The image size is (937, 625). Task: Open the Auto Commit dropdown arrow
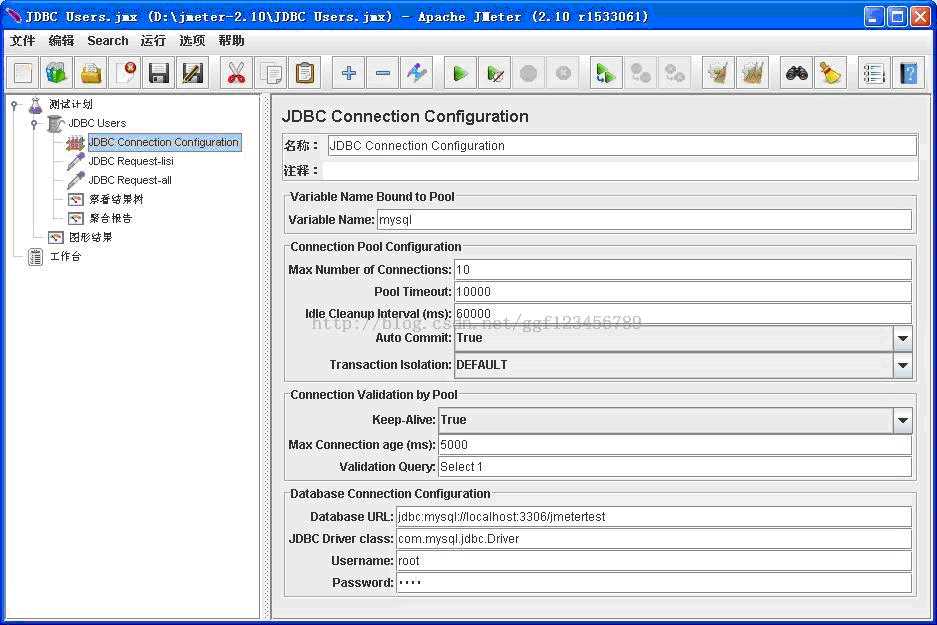[x=903, y=338]
